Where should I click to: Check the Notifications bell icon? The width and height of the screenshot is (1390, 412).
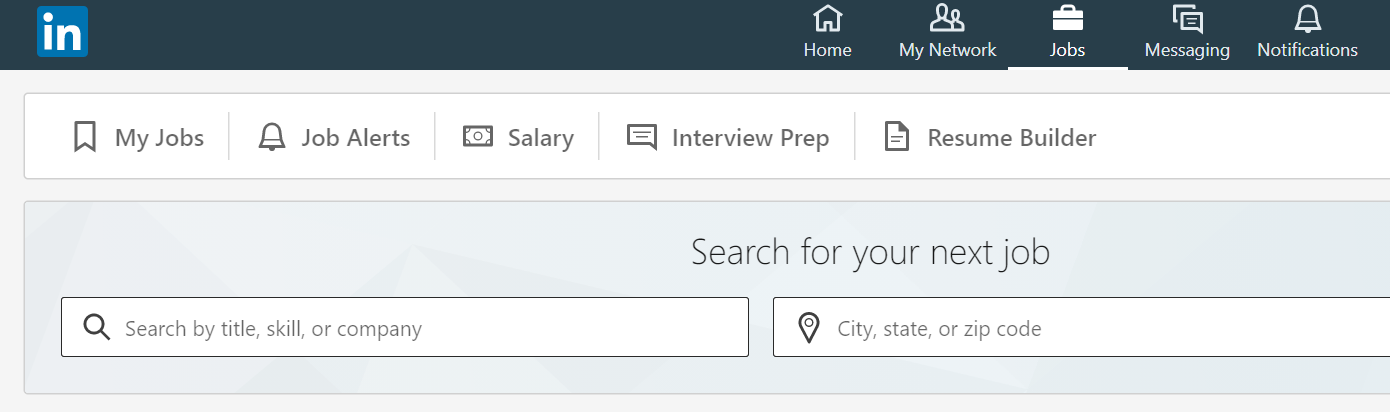click(x=1308, y=19)
